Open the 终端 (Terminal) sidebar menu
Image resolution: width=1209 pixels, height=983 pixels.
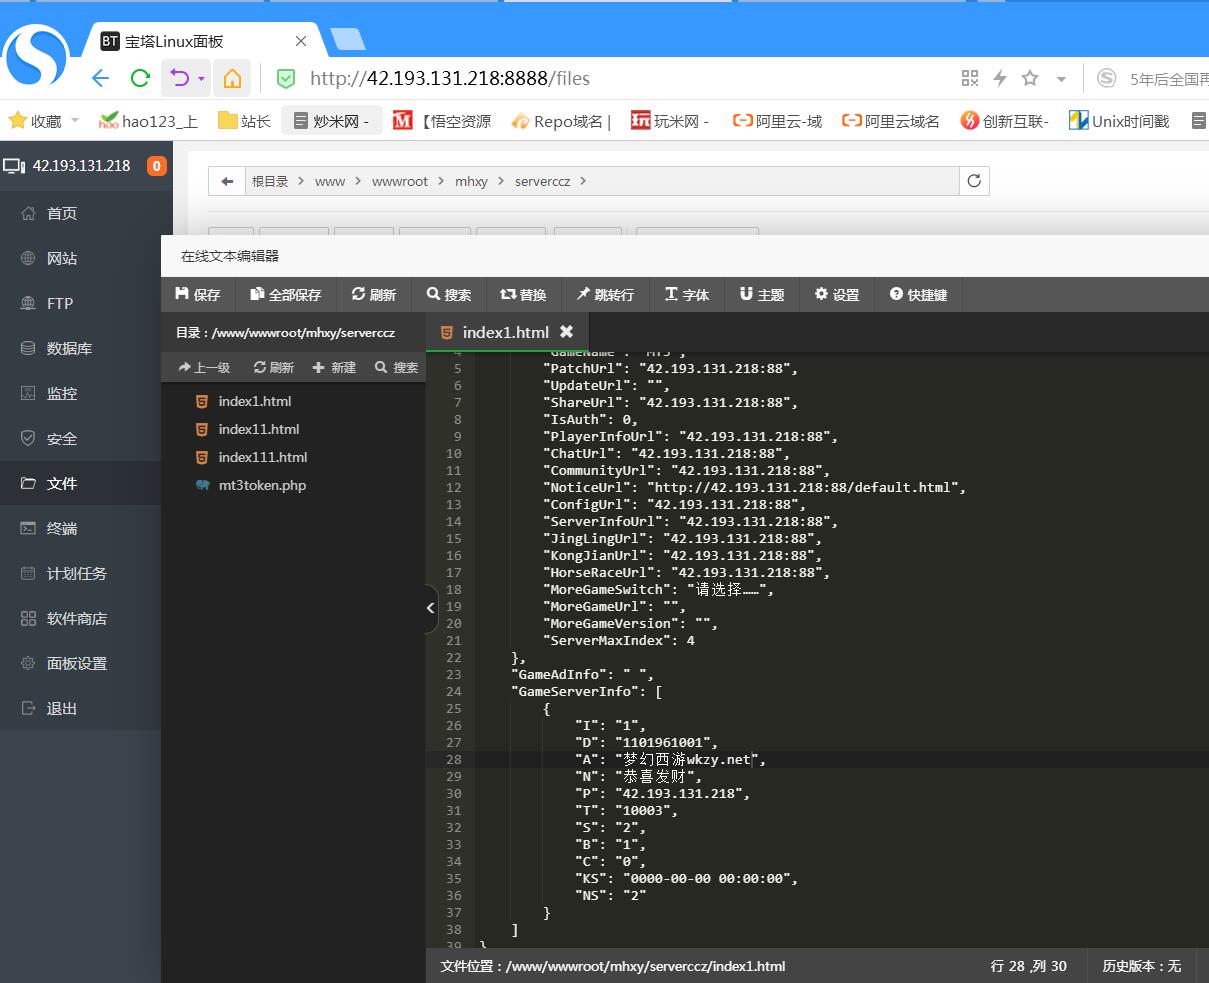click(x=62, y=529)
